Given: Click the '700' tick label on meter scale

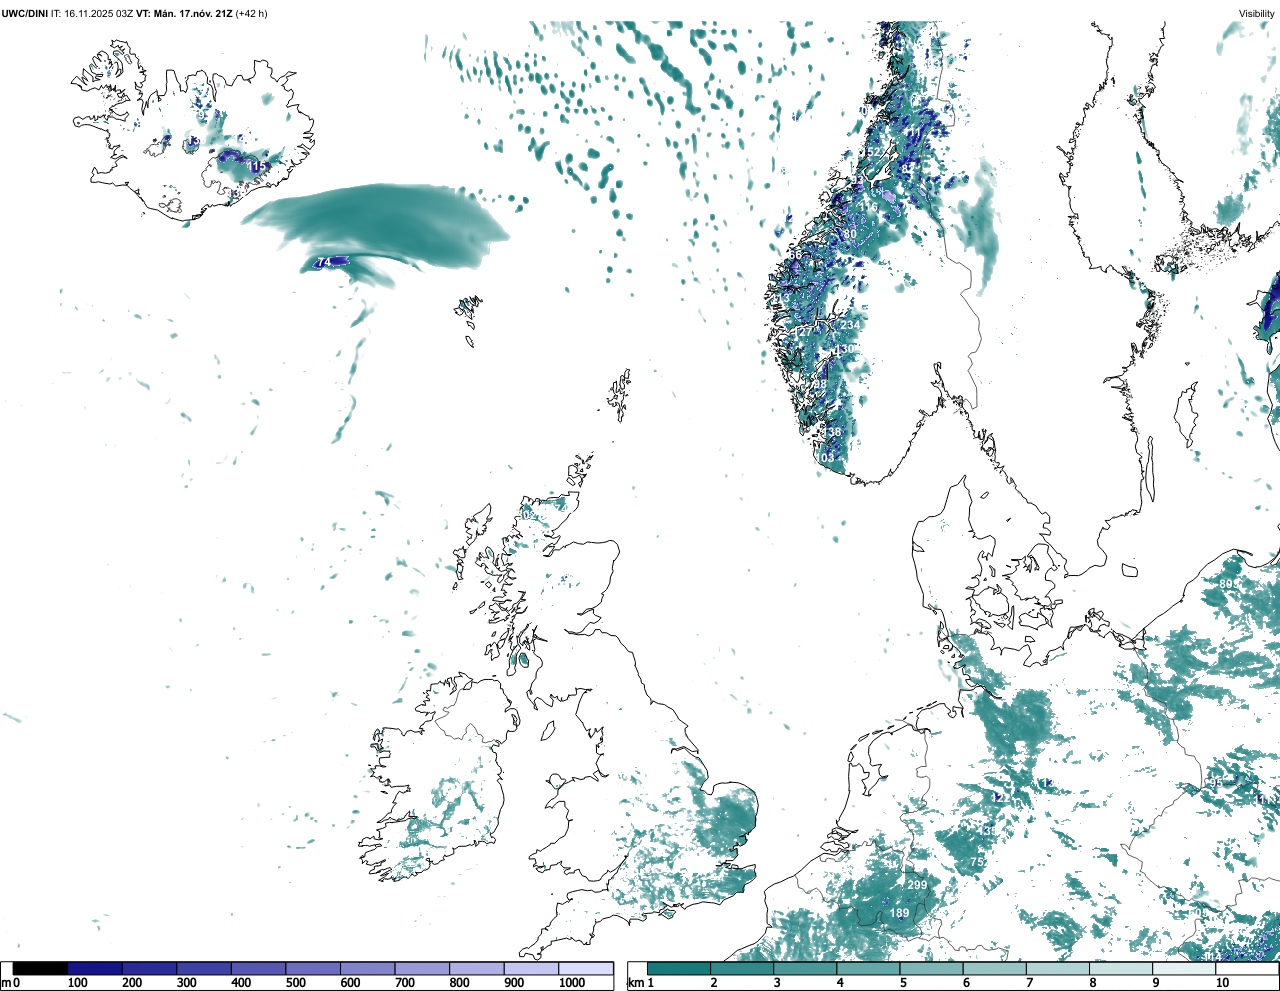Looking at the screenshot, I should [x=405, y=983].
